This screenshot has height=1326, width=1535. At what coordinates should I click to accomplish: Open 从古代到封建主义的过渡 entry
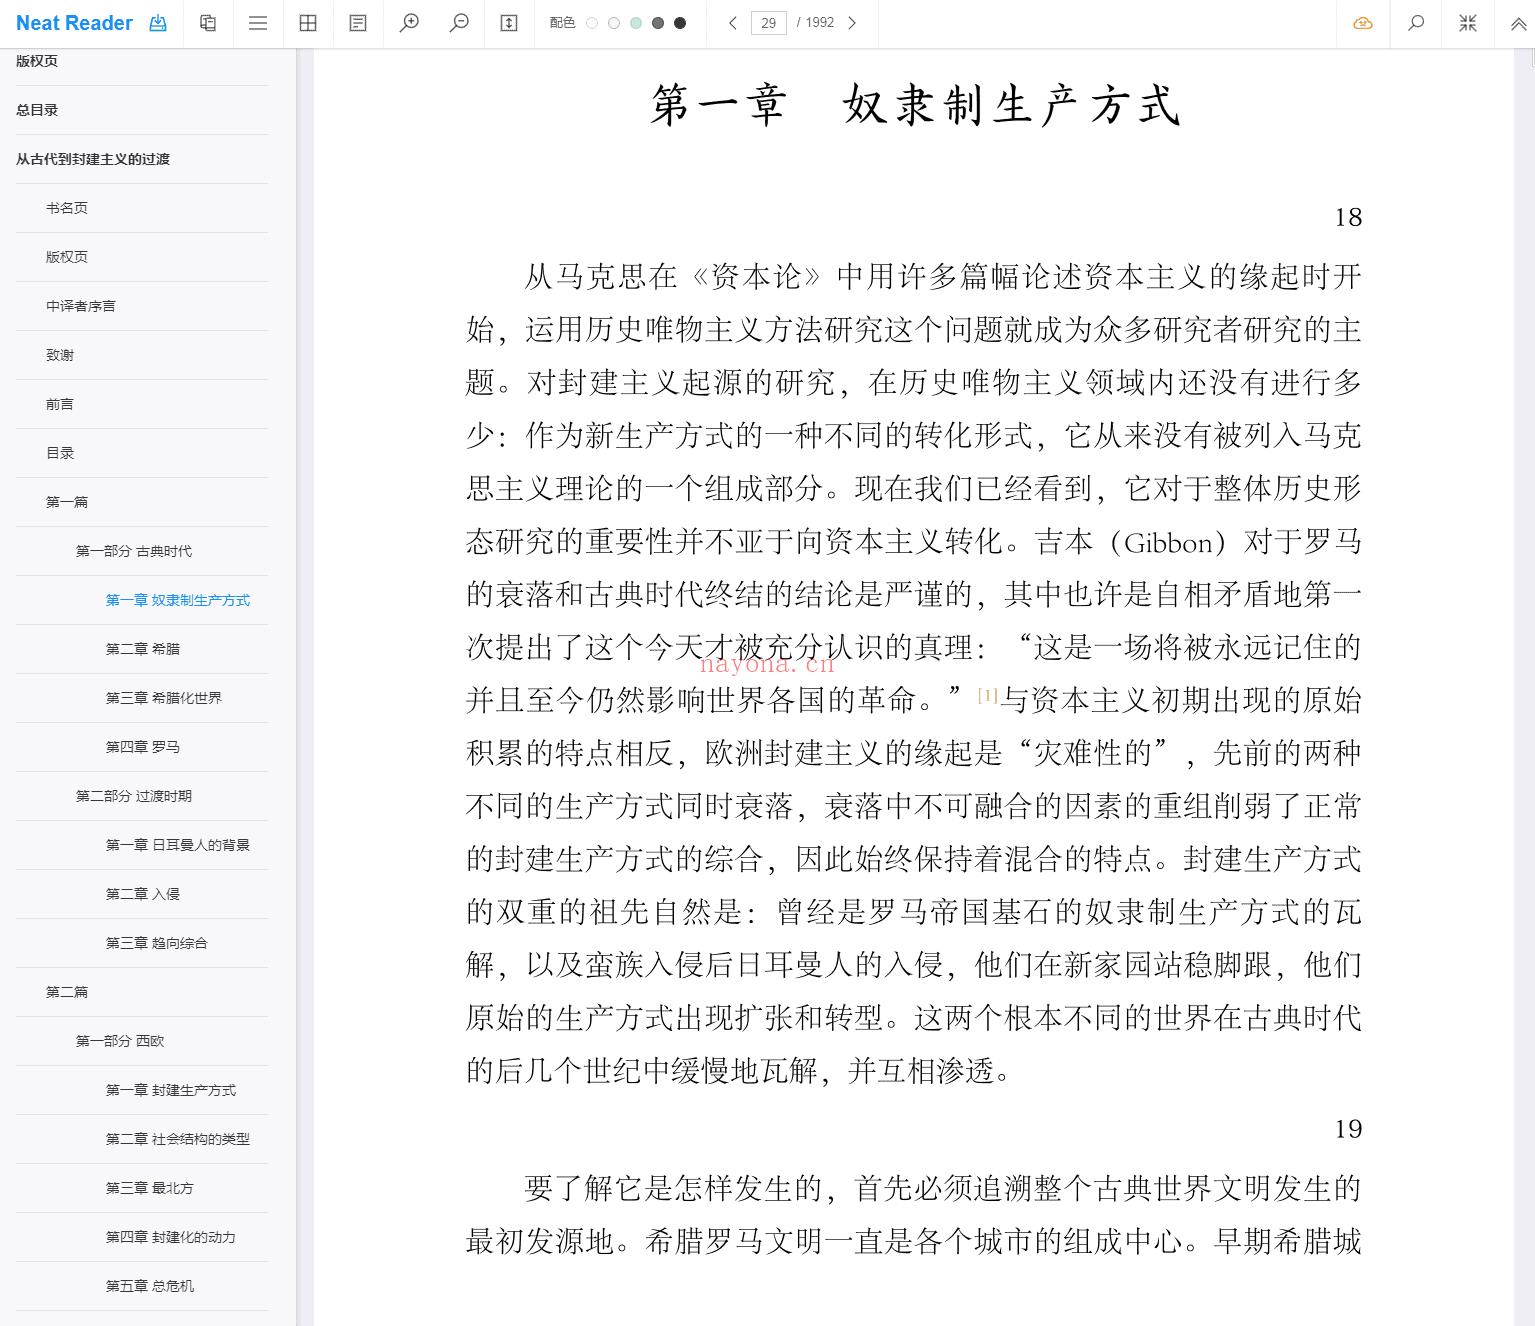click(x=93, y=159)
